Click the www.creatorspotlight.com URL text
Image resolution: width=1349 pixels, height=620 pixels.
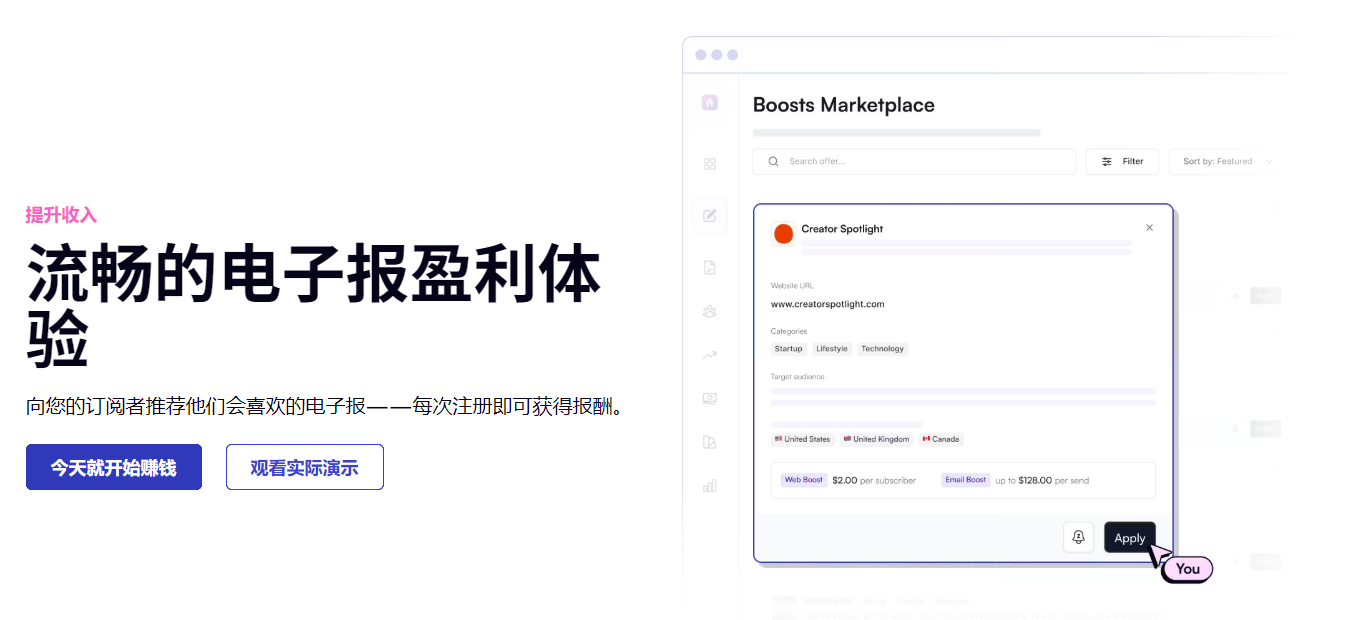pos(827,304)
